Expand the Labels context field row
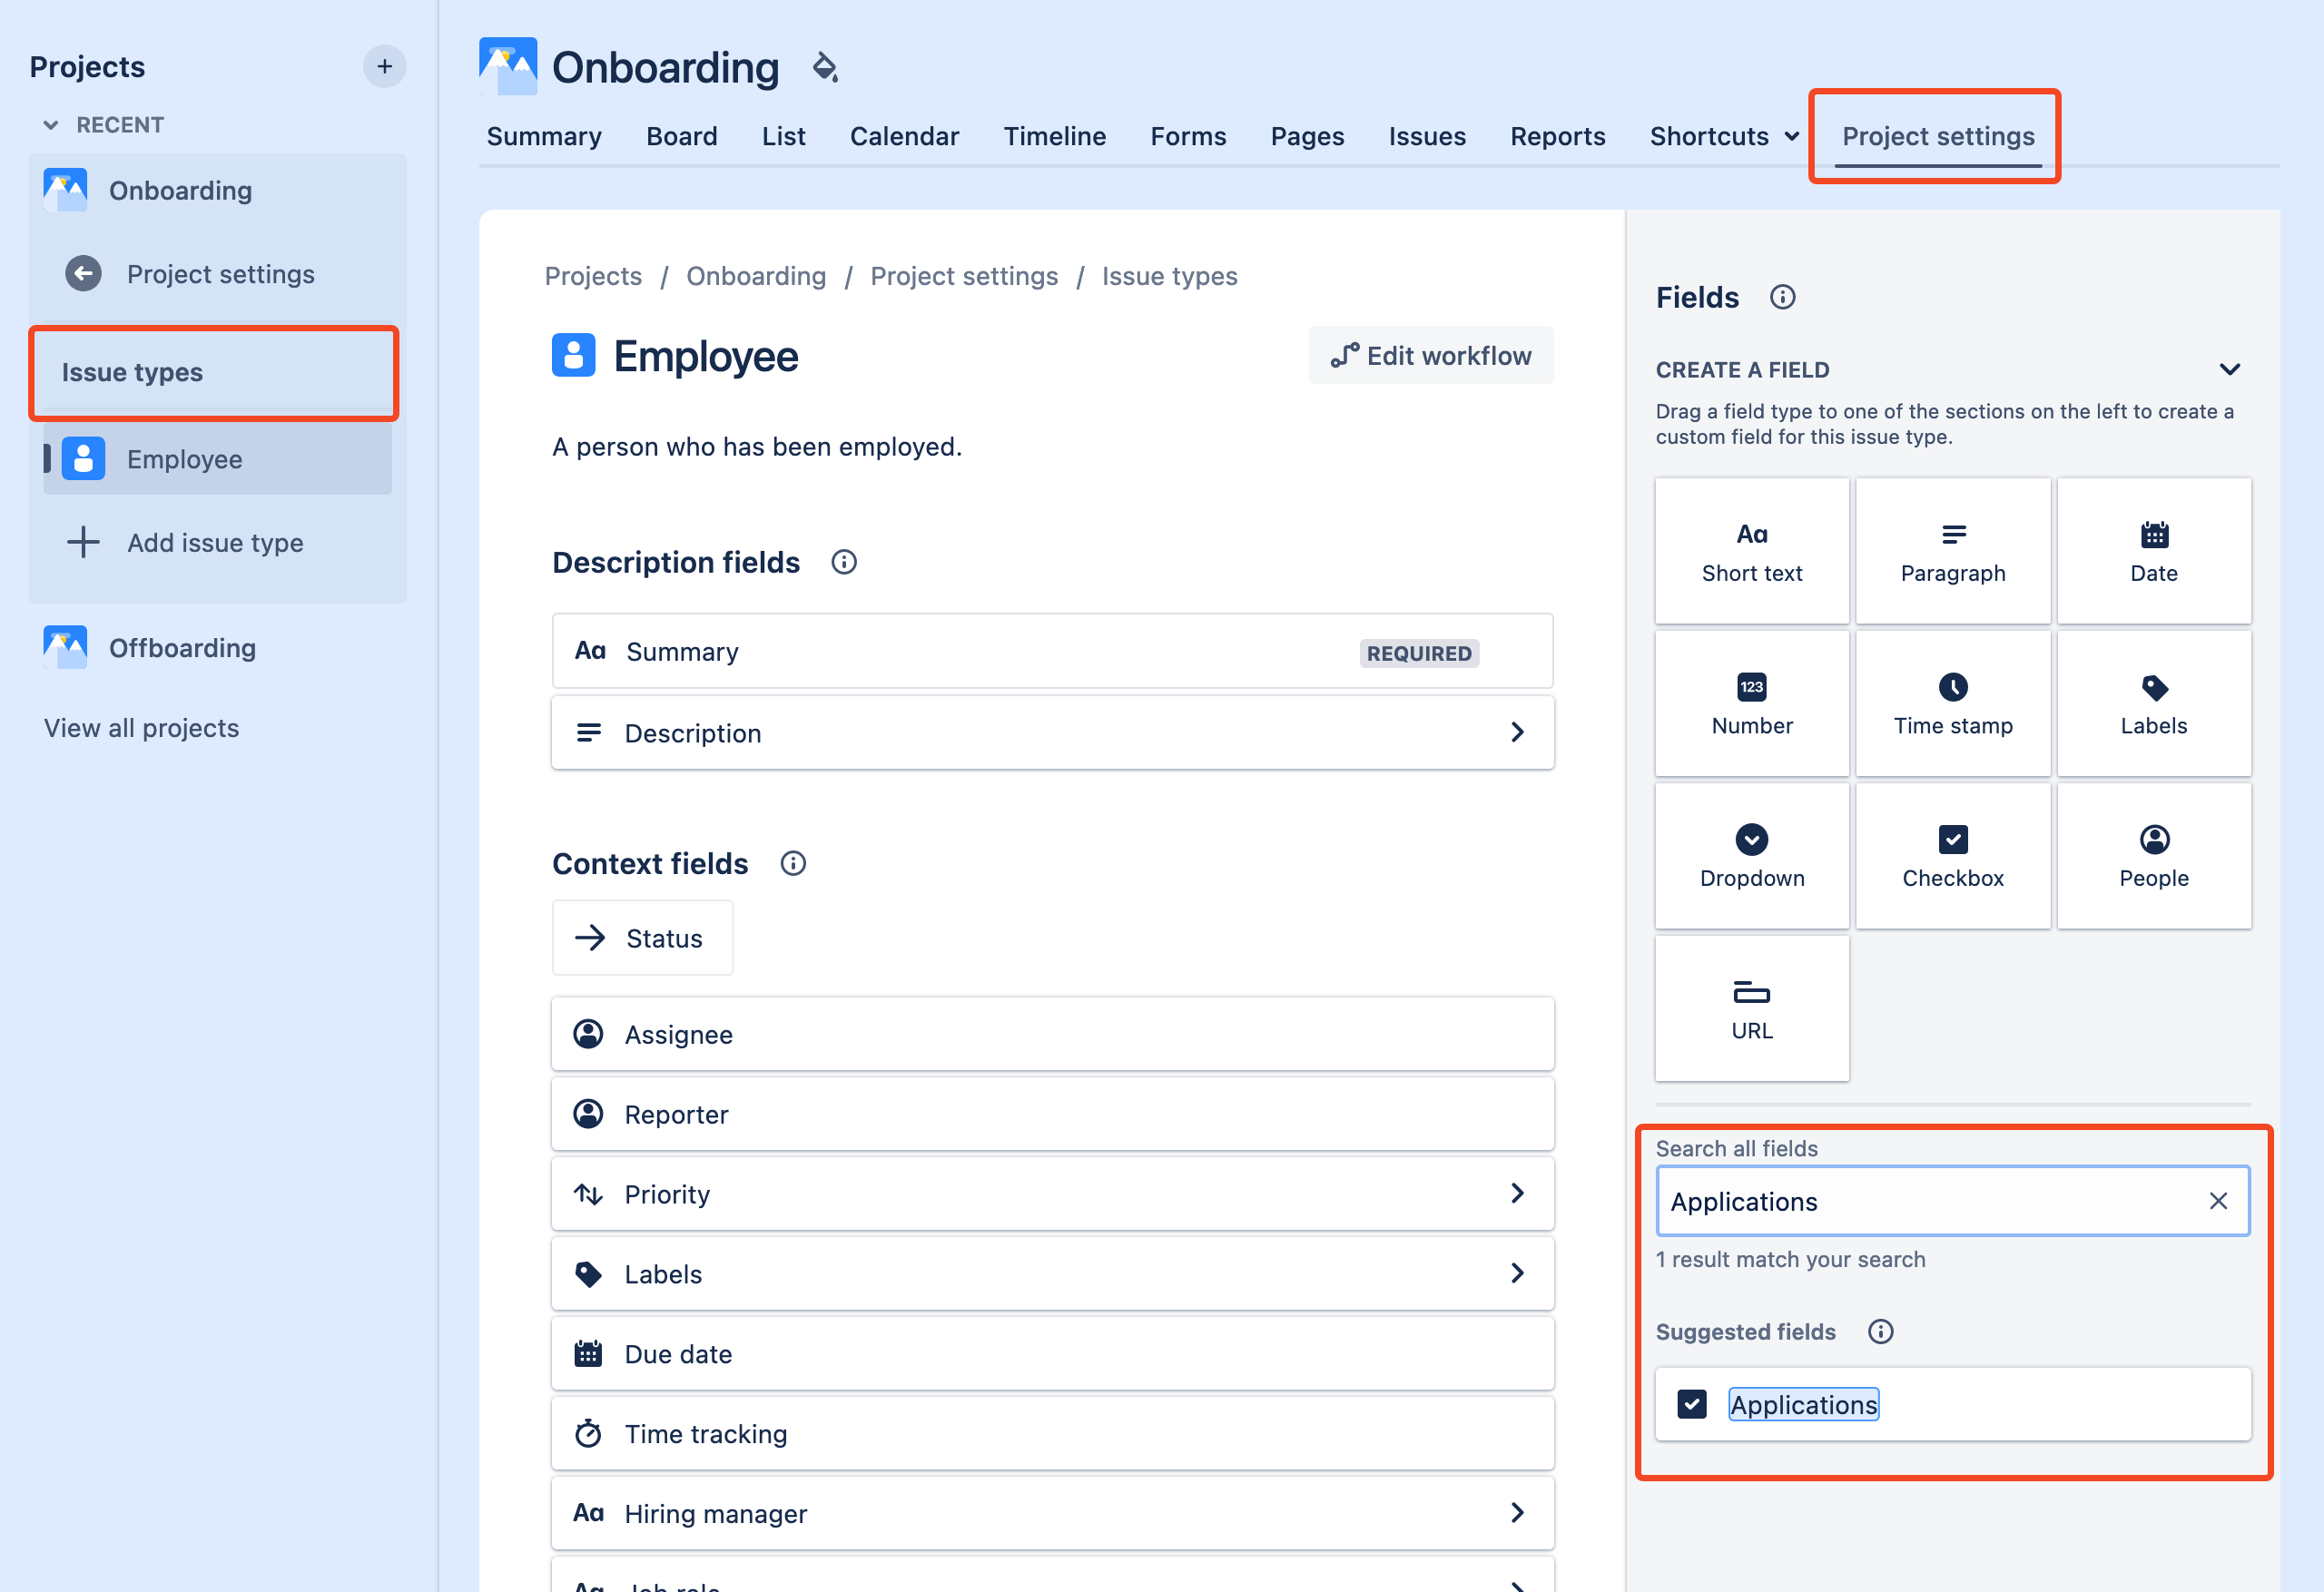The image size is (2324, 1592). click(1053, 1274)
